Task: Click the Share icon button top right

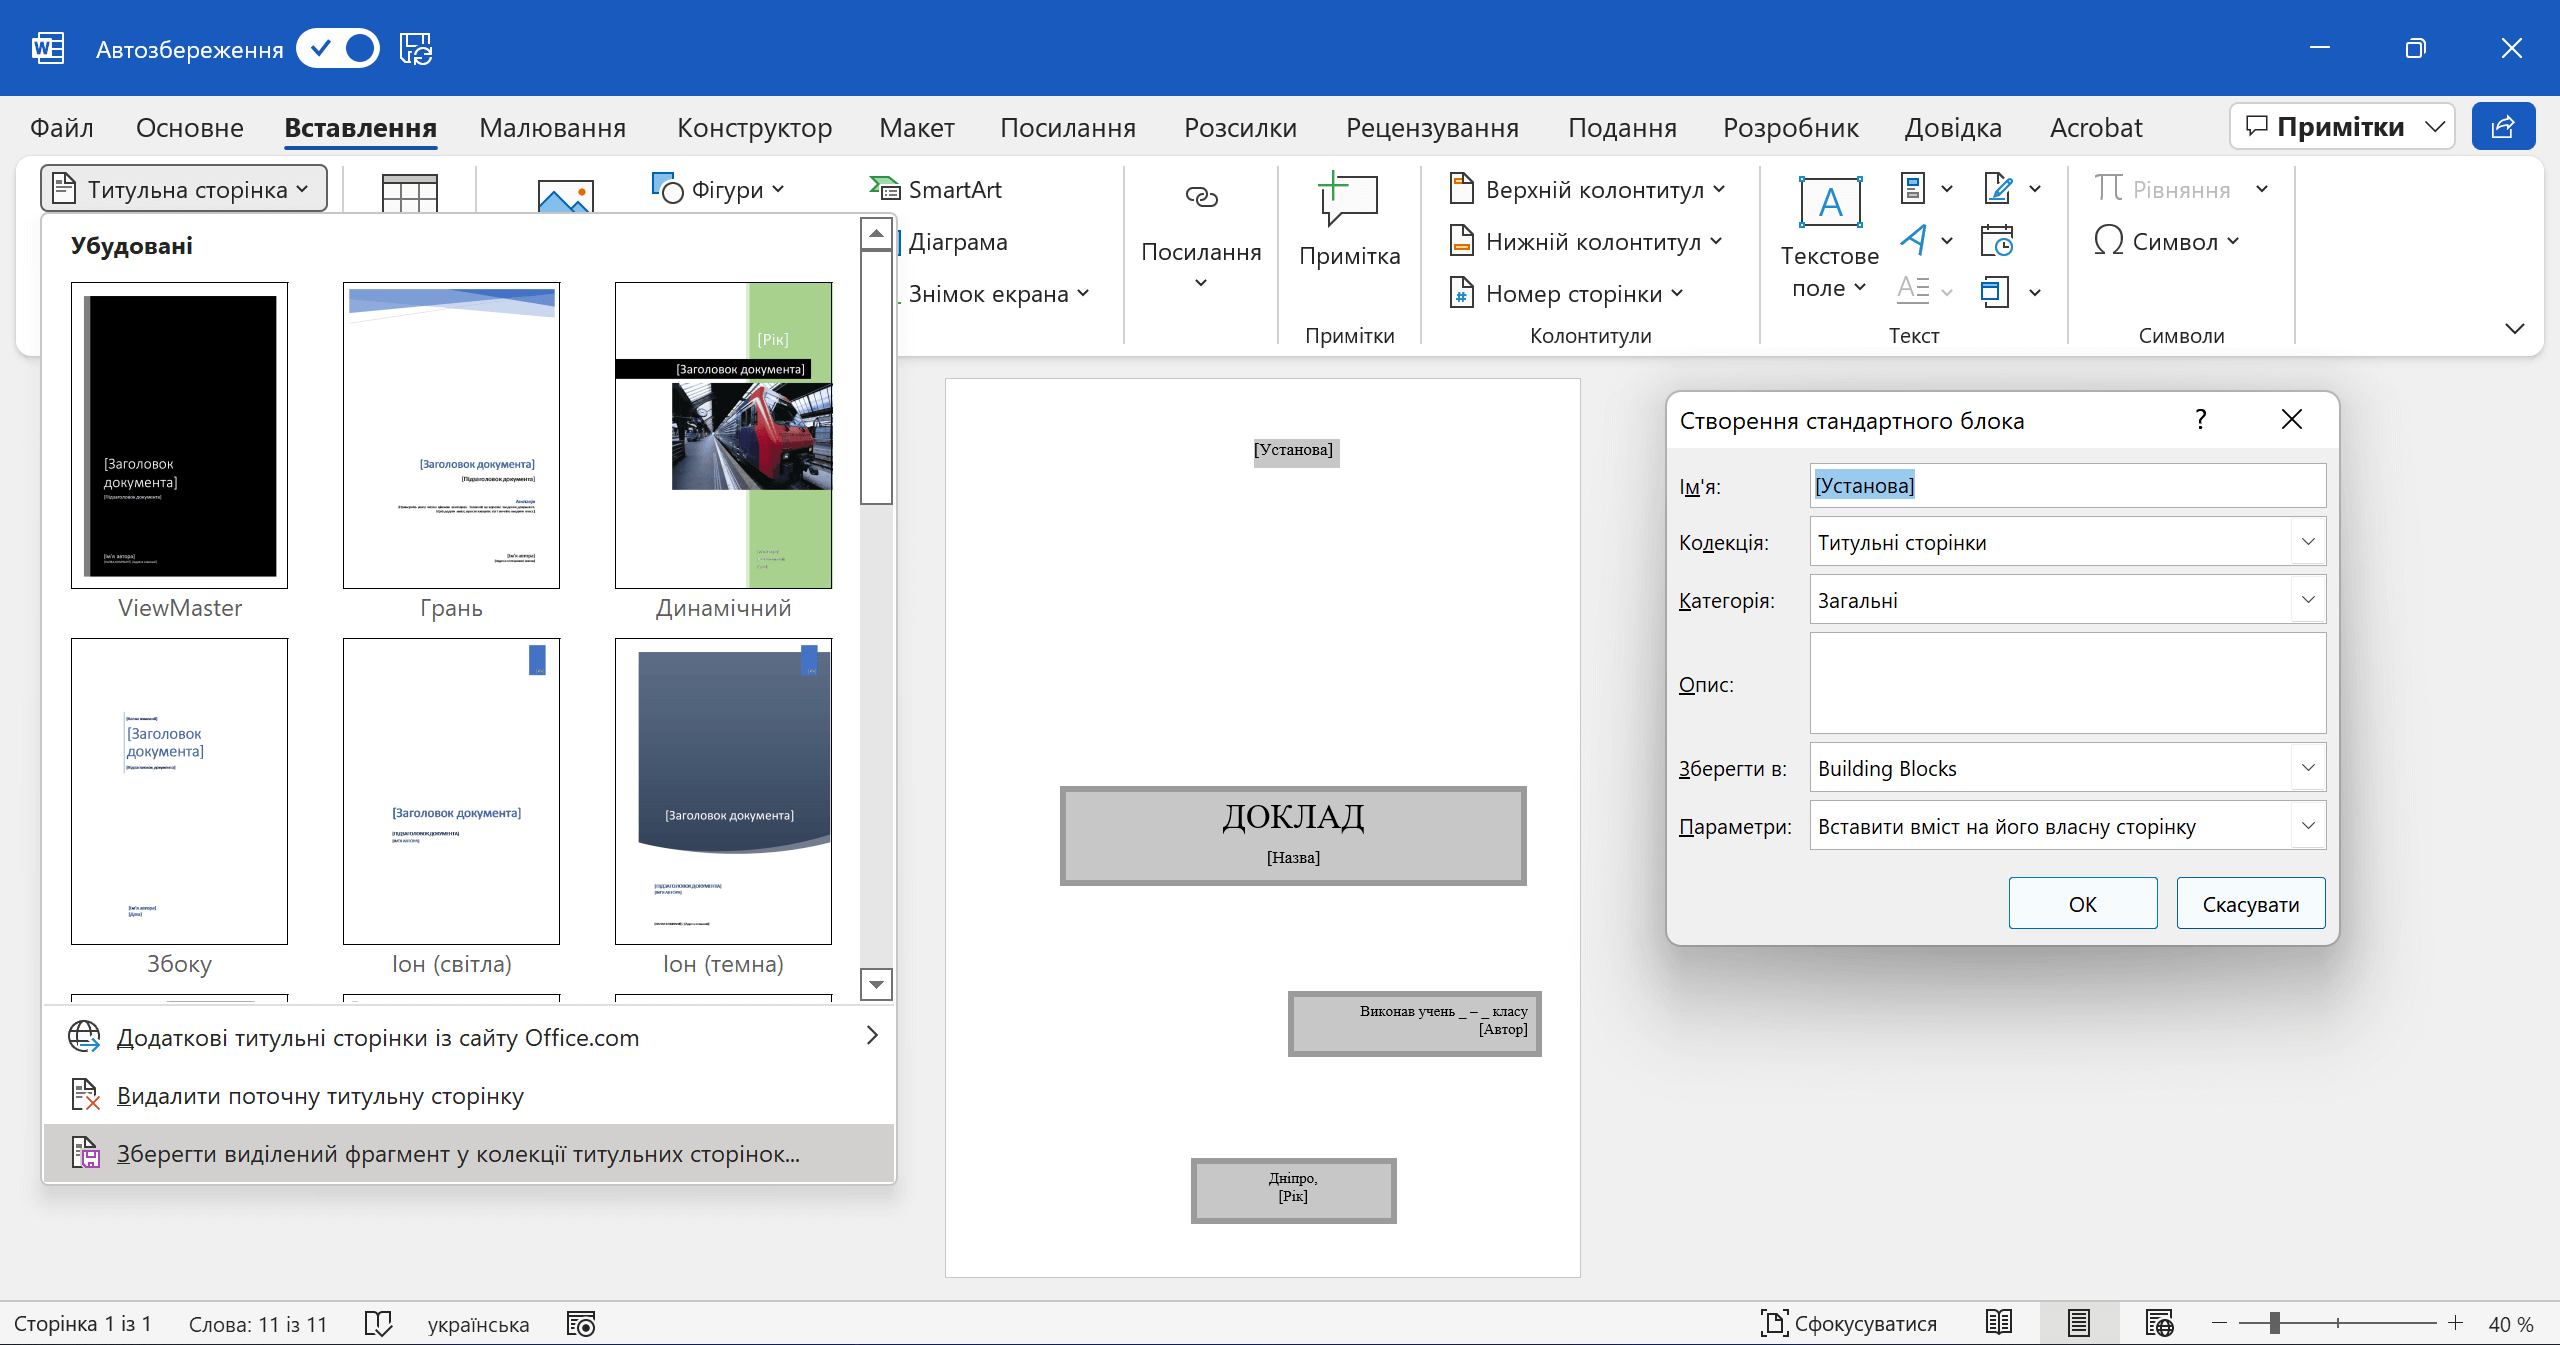Action: point(2502,127)
